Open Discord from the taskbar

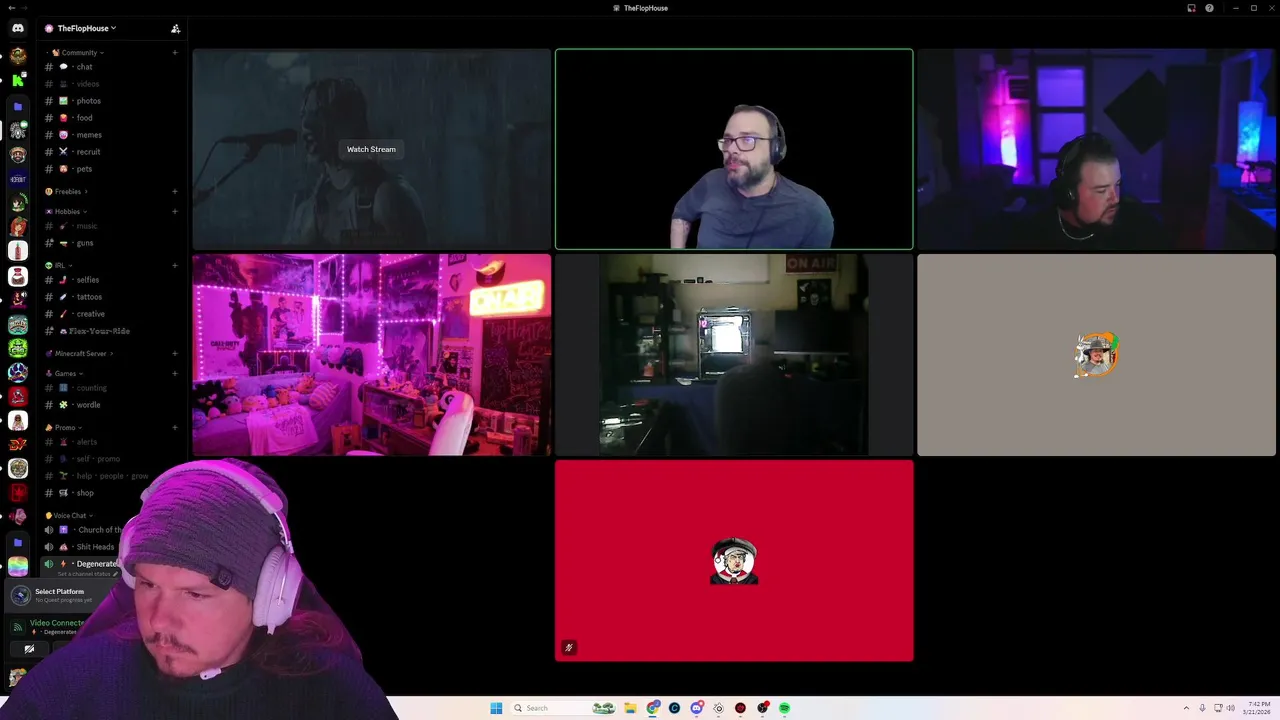(696, 708)
